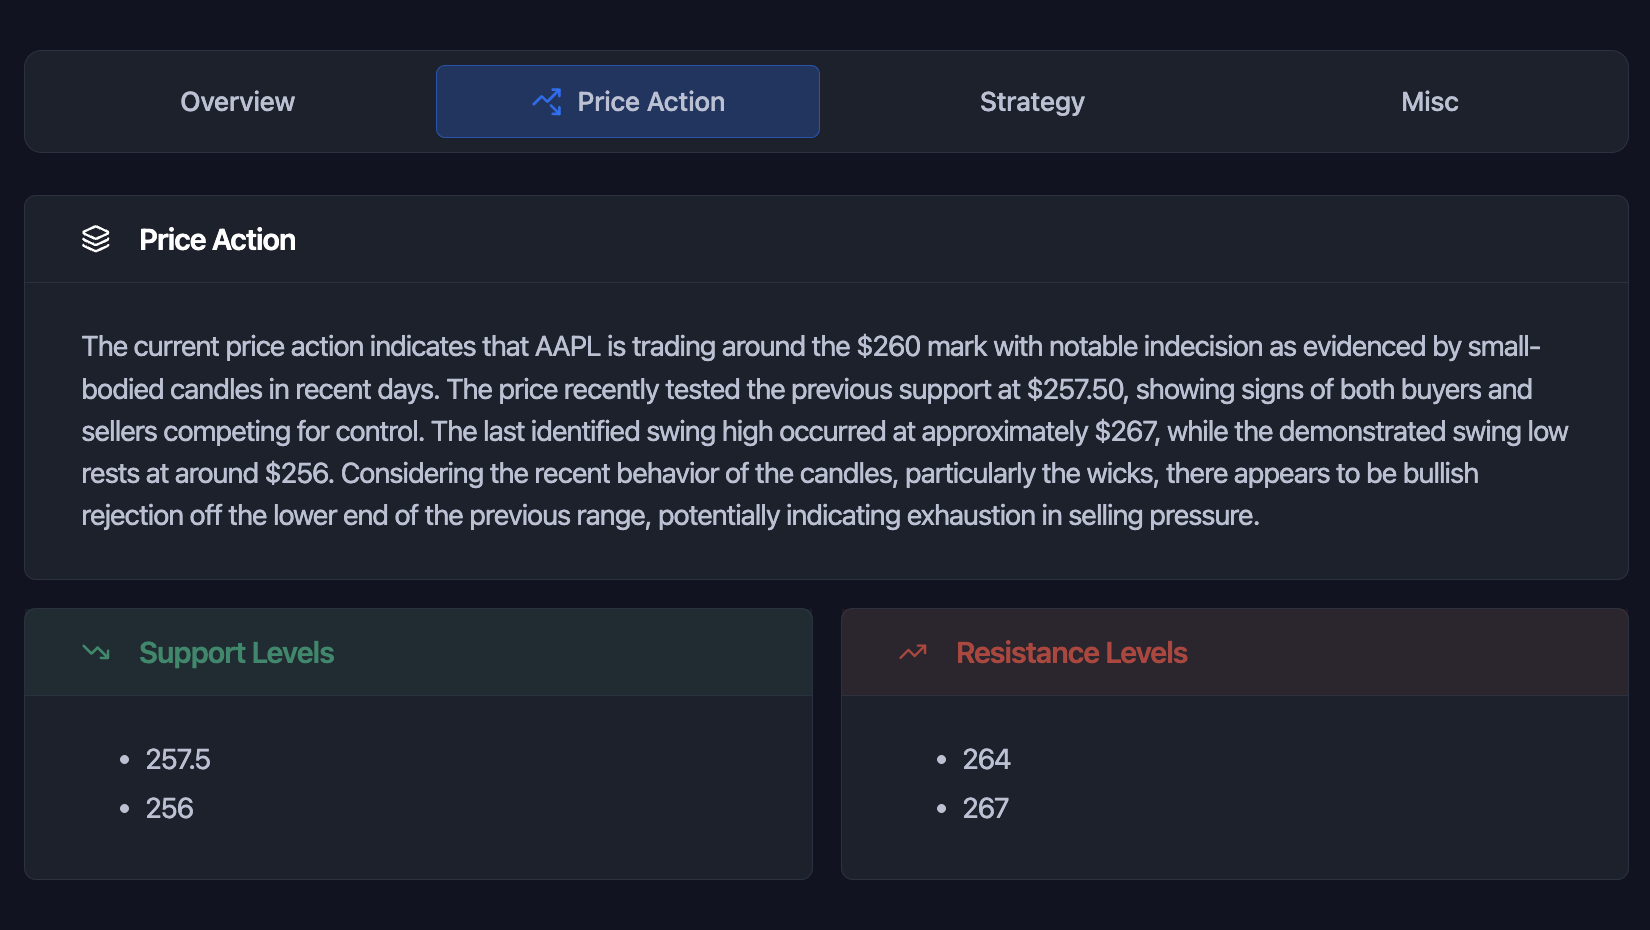Select the 267 resistance level entry
The height and width of the screenshot is (930, 1650).
click(x=985, y=809)
